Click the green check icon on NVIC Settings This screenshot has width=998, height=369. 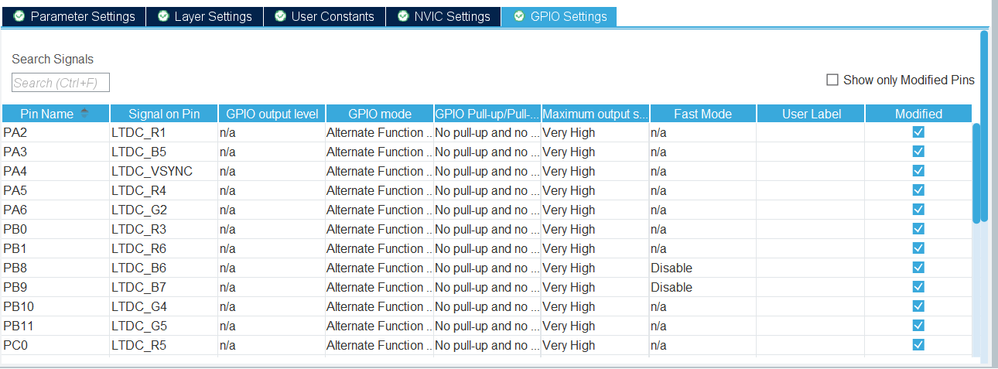pyautogui.click(x=402, y=16)
